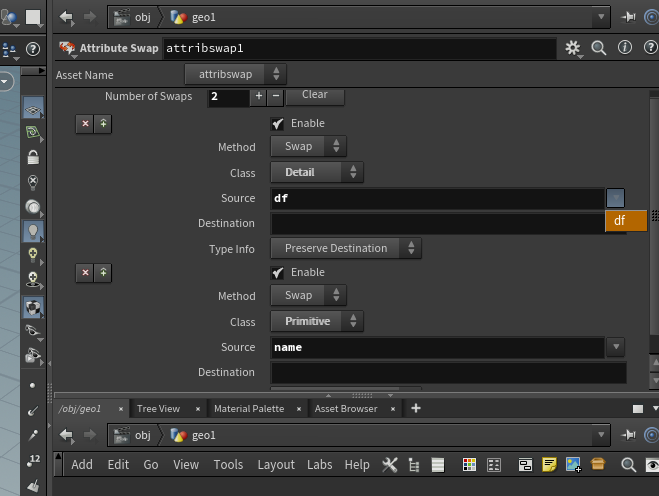Image resolution: width=659 pixels, height=496 pixels.
Task: Expand network editor path history dropdown
Action: pos(601,435)
